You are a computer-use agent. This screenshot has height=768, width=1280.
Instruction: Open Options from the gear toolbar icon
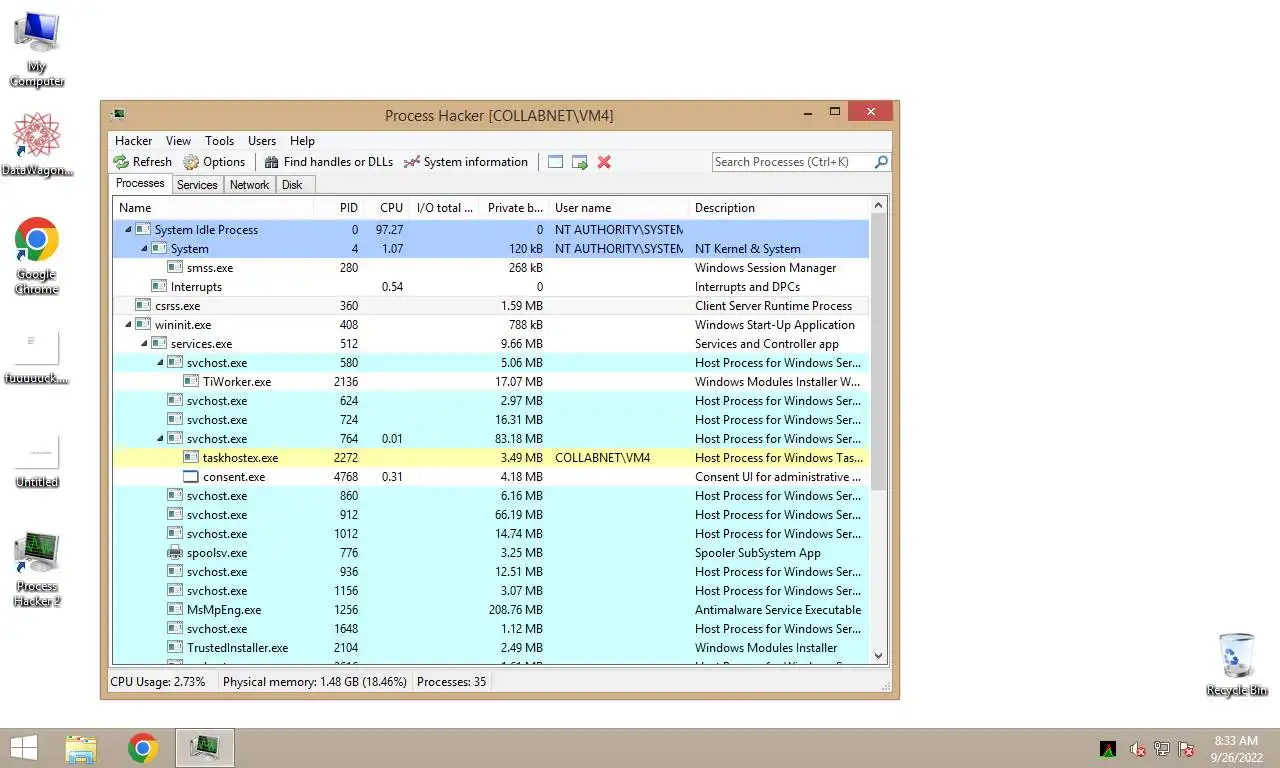191,162
